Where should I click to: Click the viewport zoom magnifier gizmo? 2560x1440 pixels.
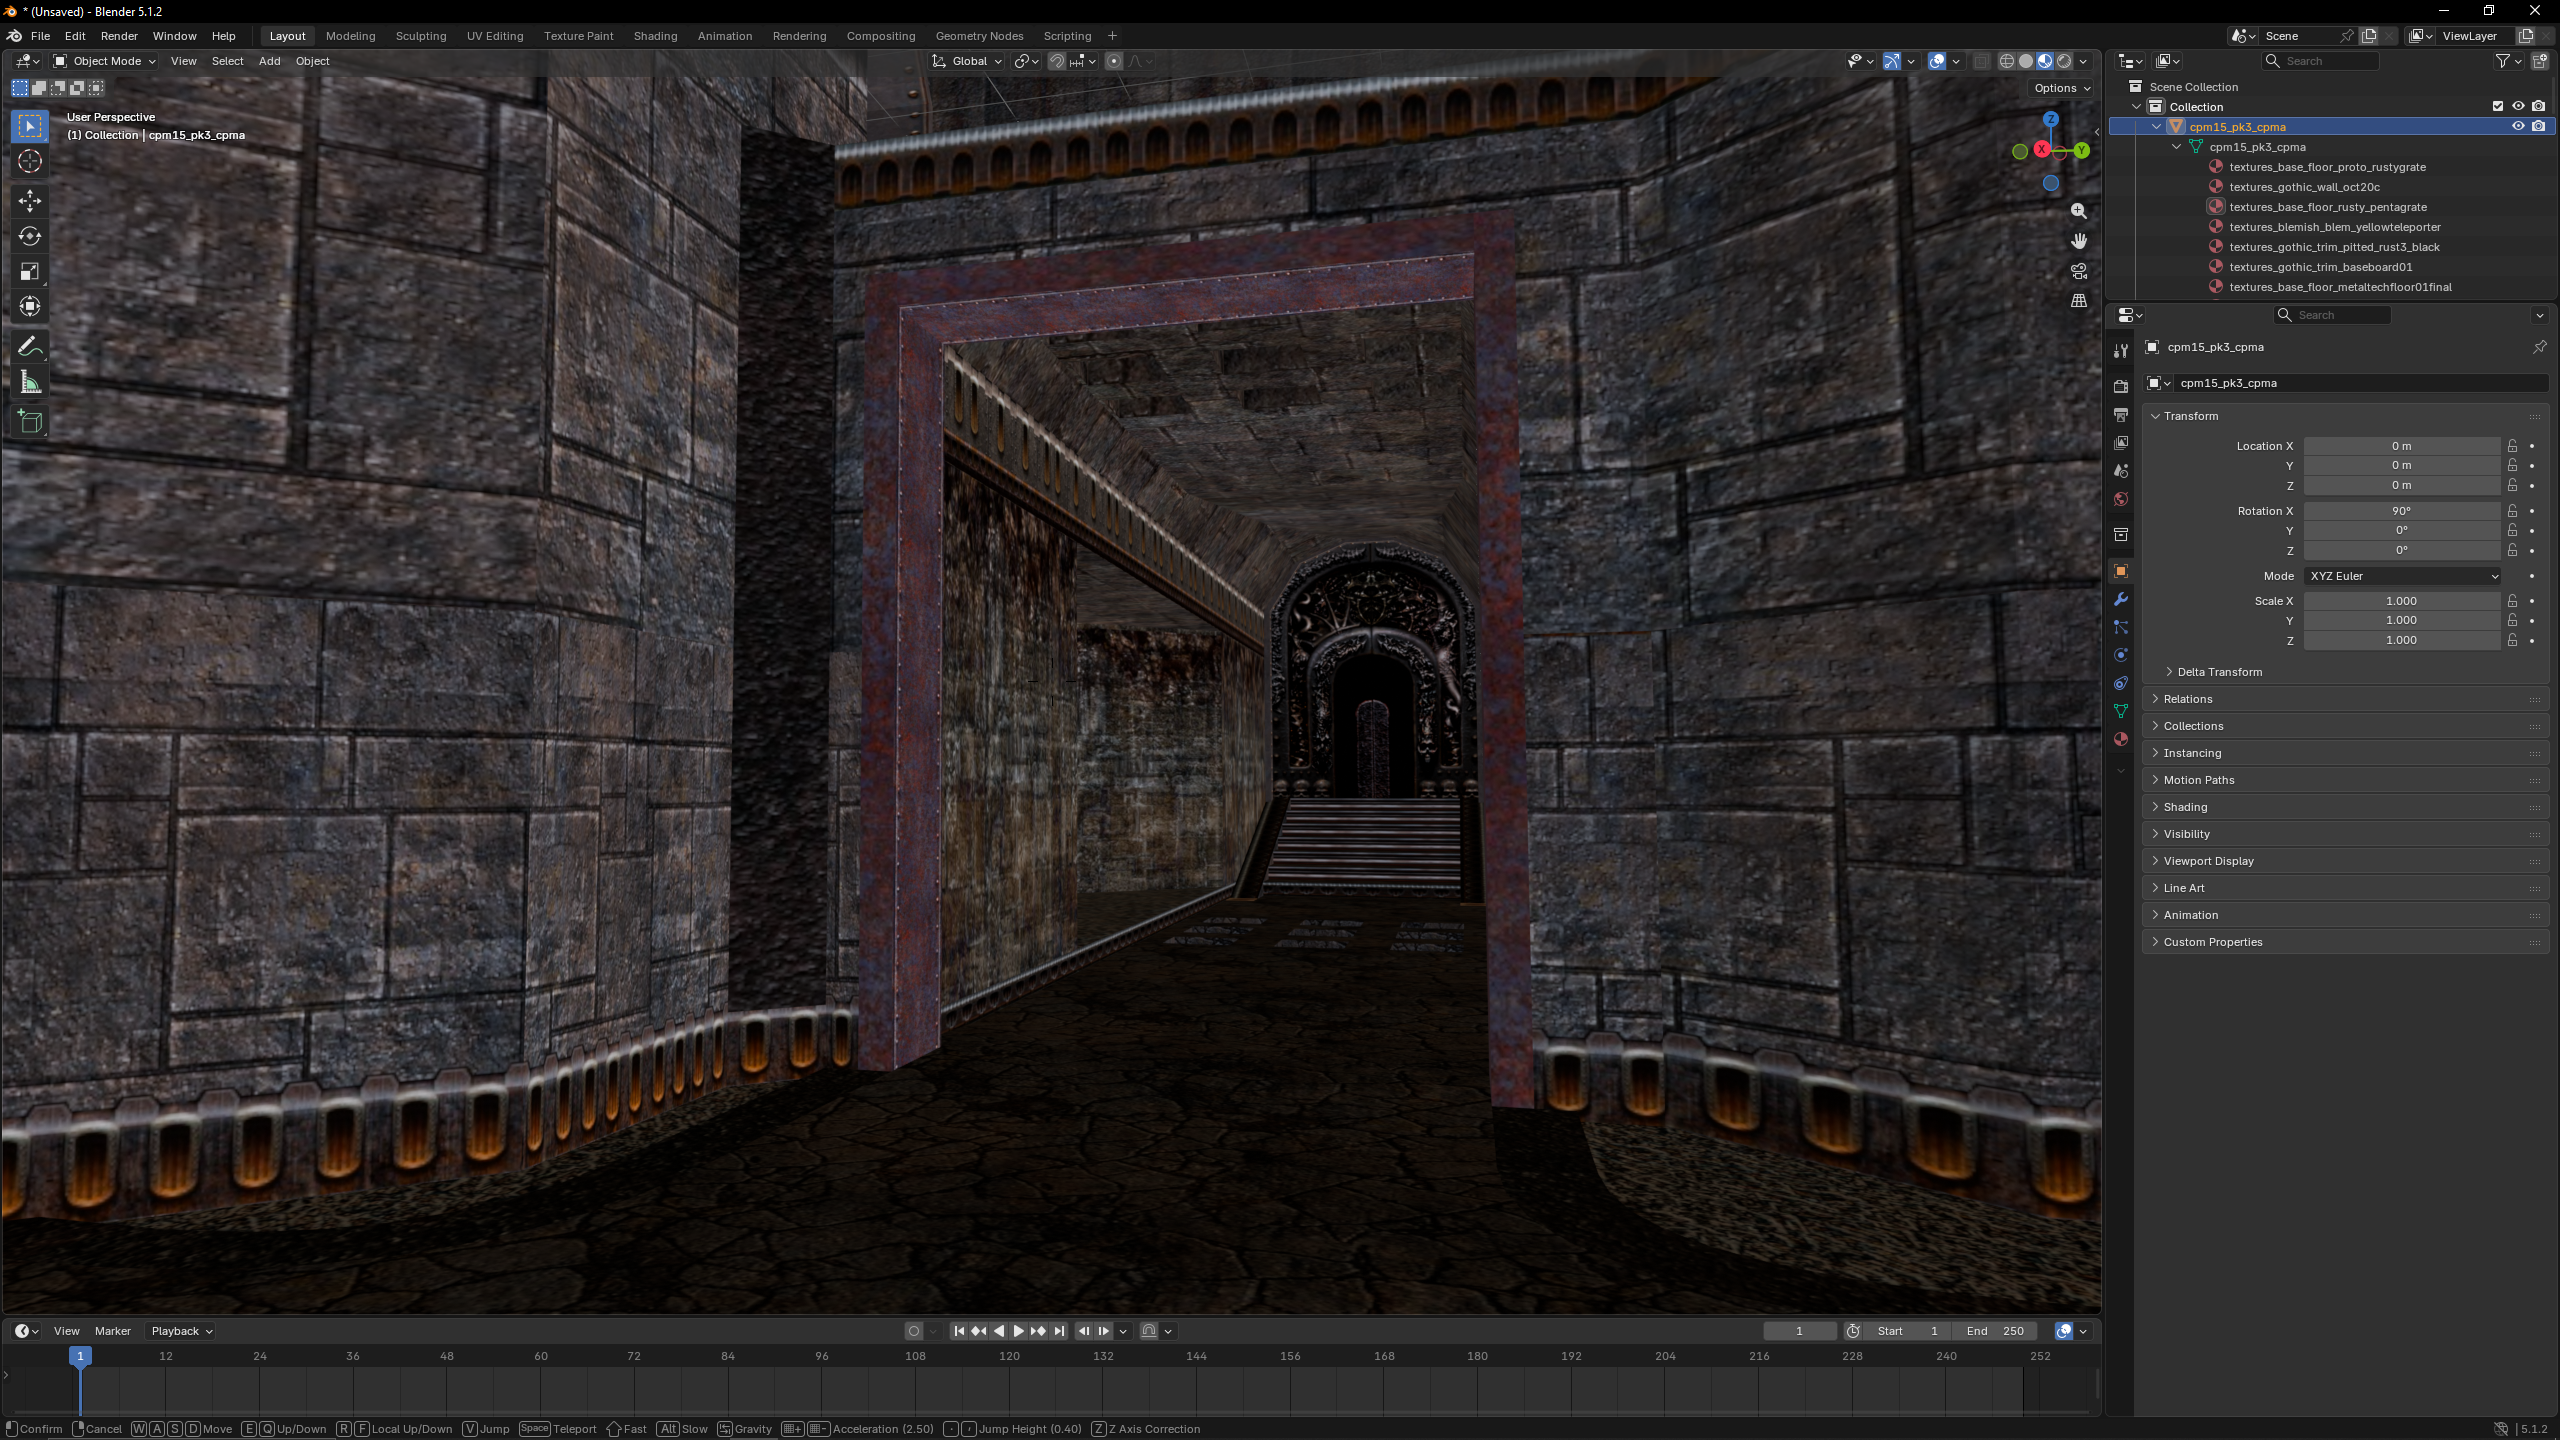[2079, 211]
